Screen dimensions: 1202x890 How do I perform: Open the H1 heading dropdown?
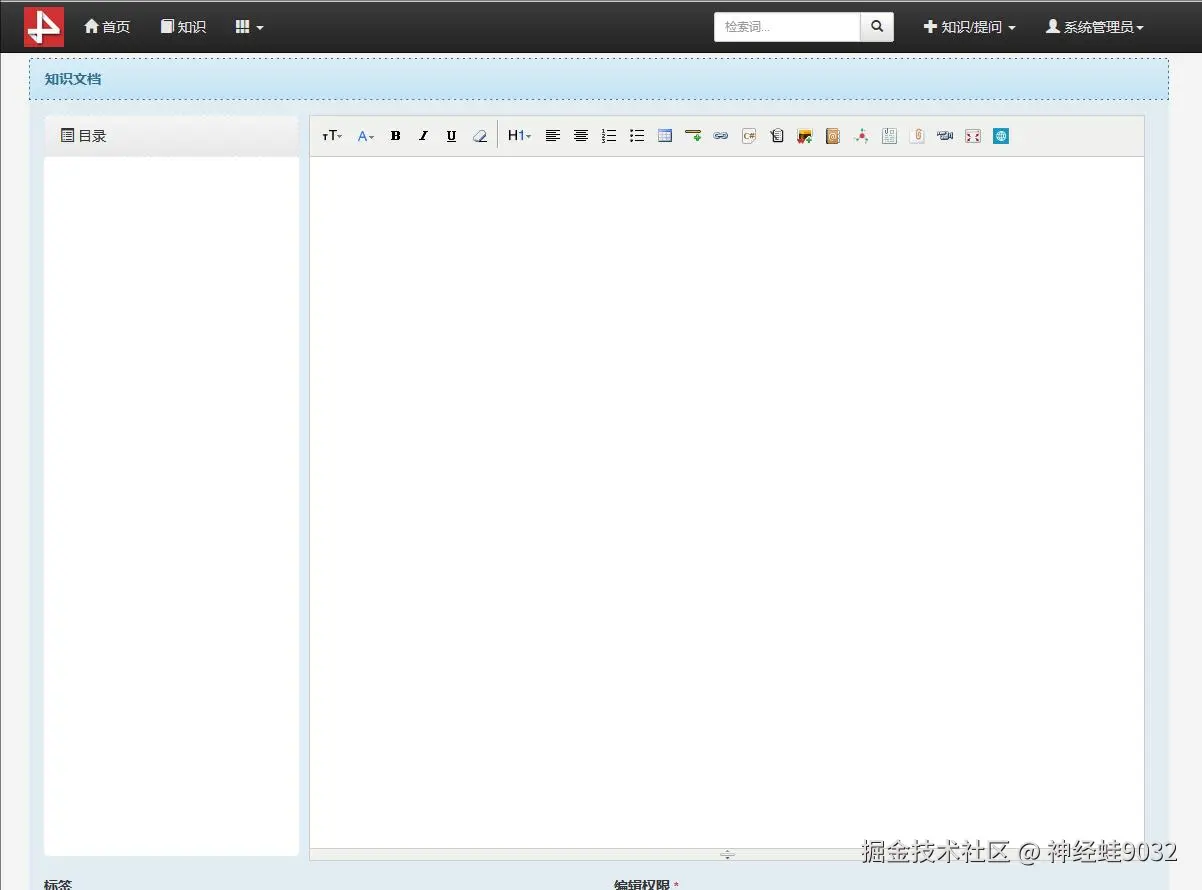tap(519, 136)
